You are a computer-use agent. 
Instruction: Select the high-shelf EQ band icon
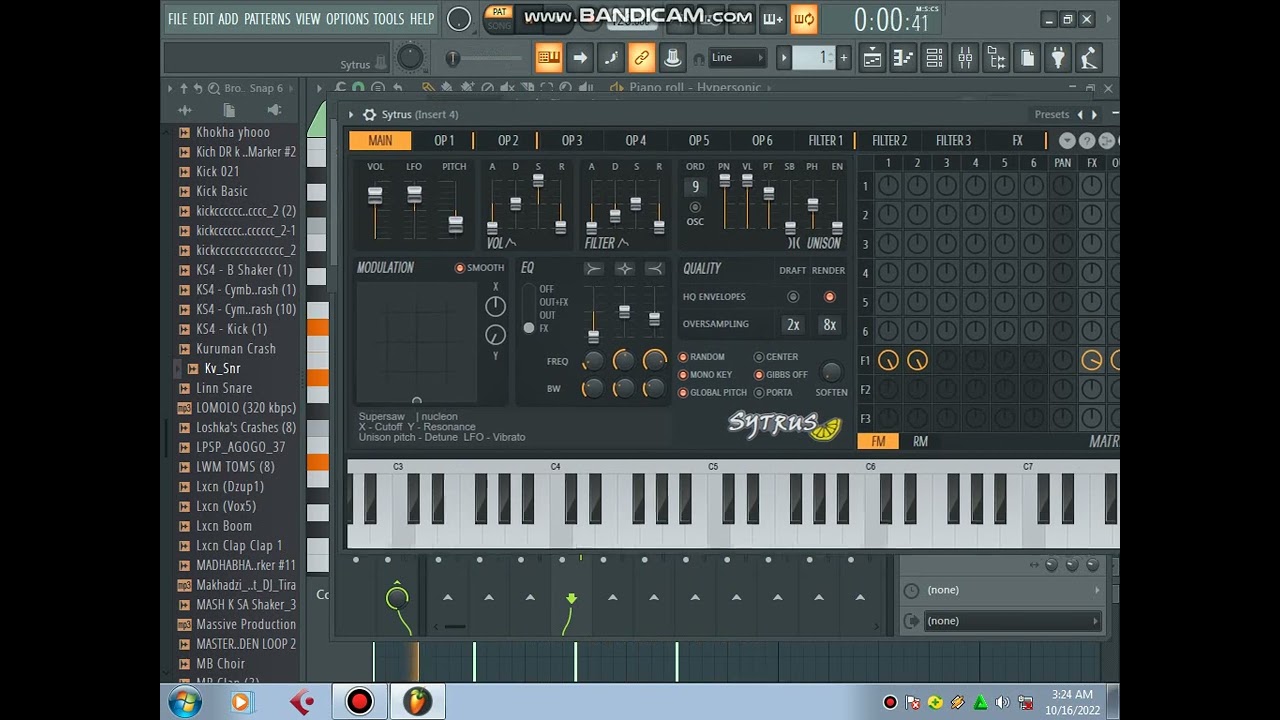pos(654,268)
